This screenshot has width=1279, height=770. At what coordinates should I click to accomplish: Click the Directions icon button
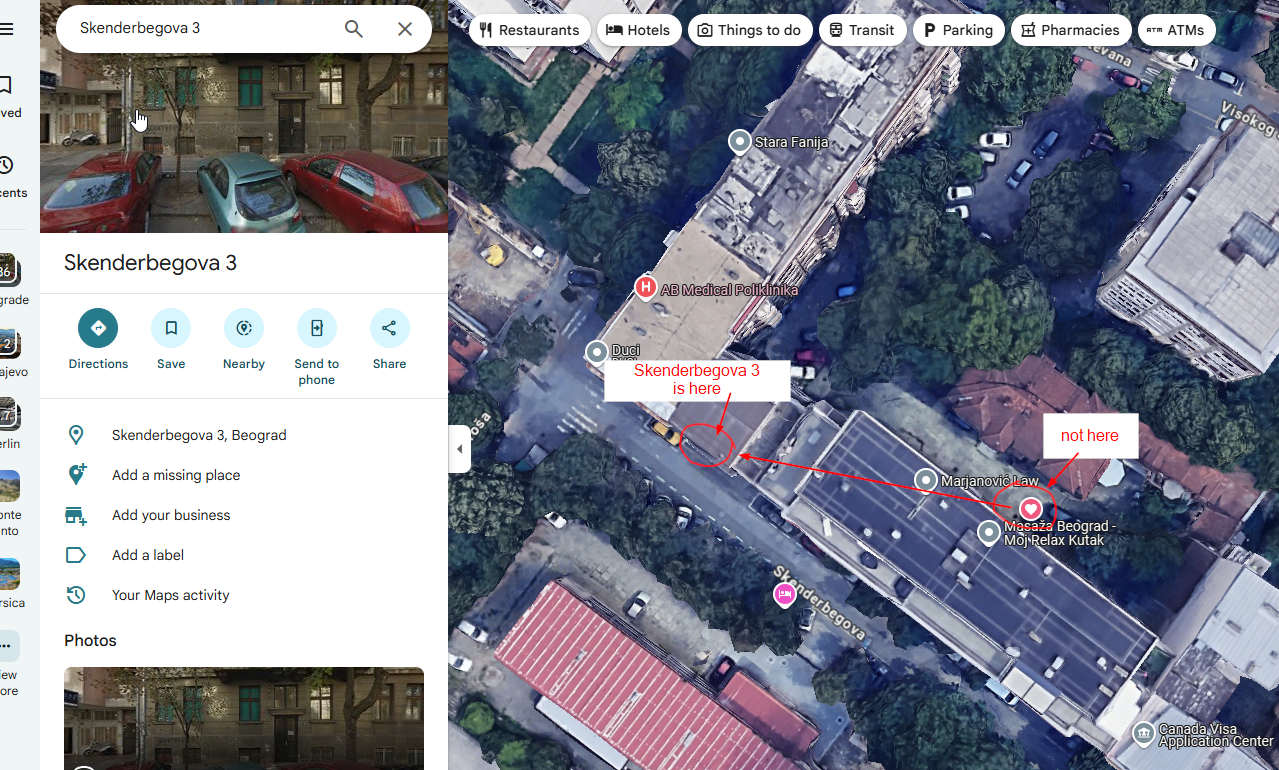[98, 328]
